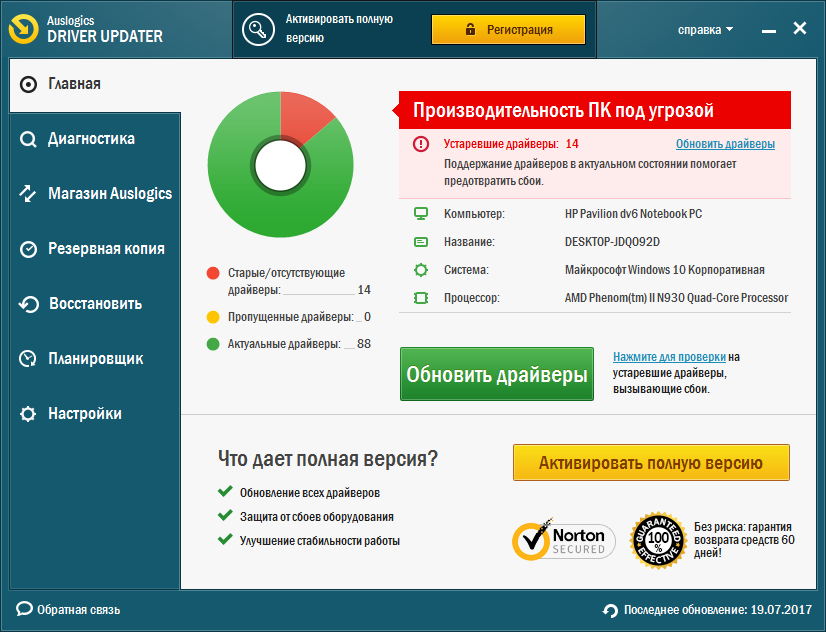Click the Майкрософт Windows 10 Корпоративная value
Viewport: 826px width, 632px height.
[x=664, y=270]
